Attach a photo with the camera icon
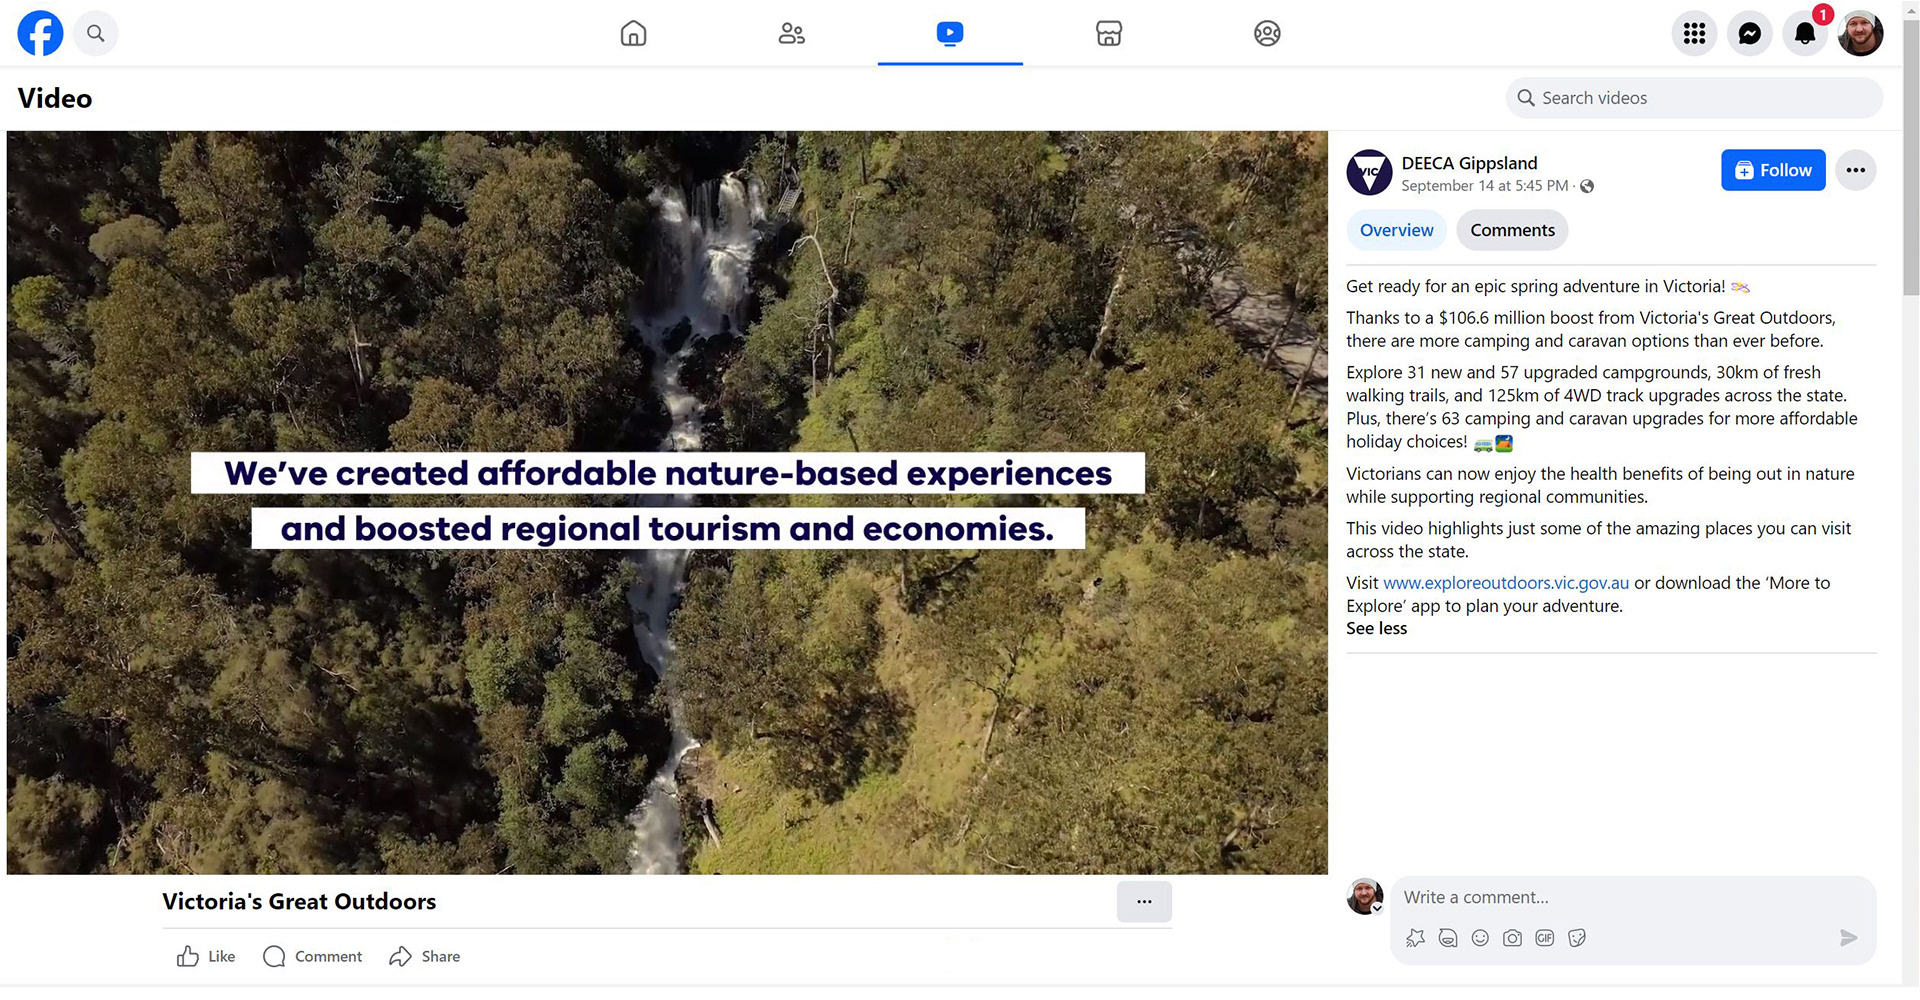Image resolution: width=1920 pixels, height=1000 pixels. pyautogui.click(x=1512, y=938)
